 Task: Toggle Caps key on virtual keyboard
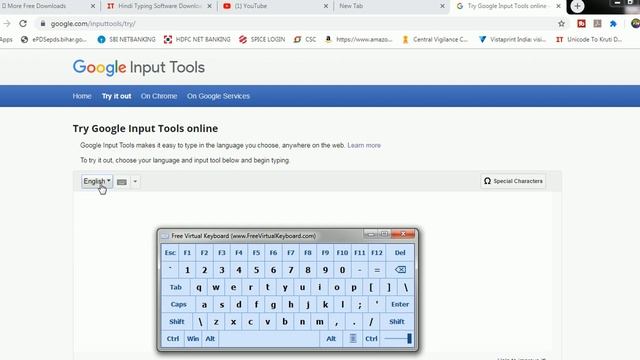pos(178,304)
